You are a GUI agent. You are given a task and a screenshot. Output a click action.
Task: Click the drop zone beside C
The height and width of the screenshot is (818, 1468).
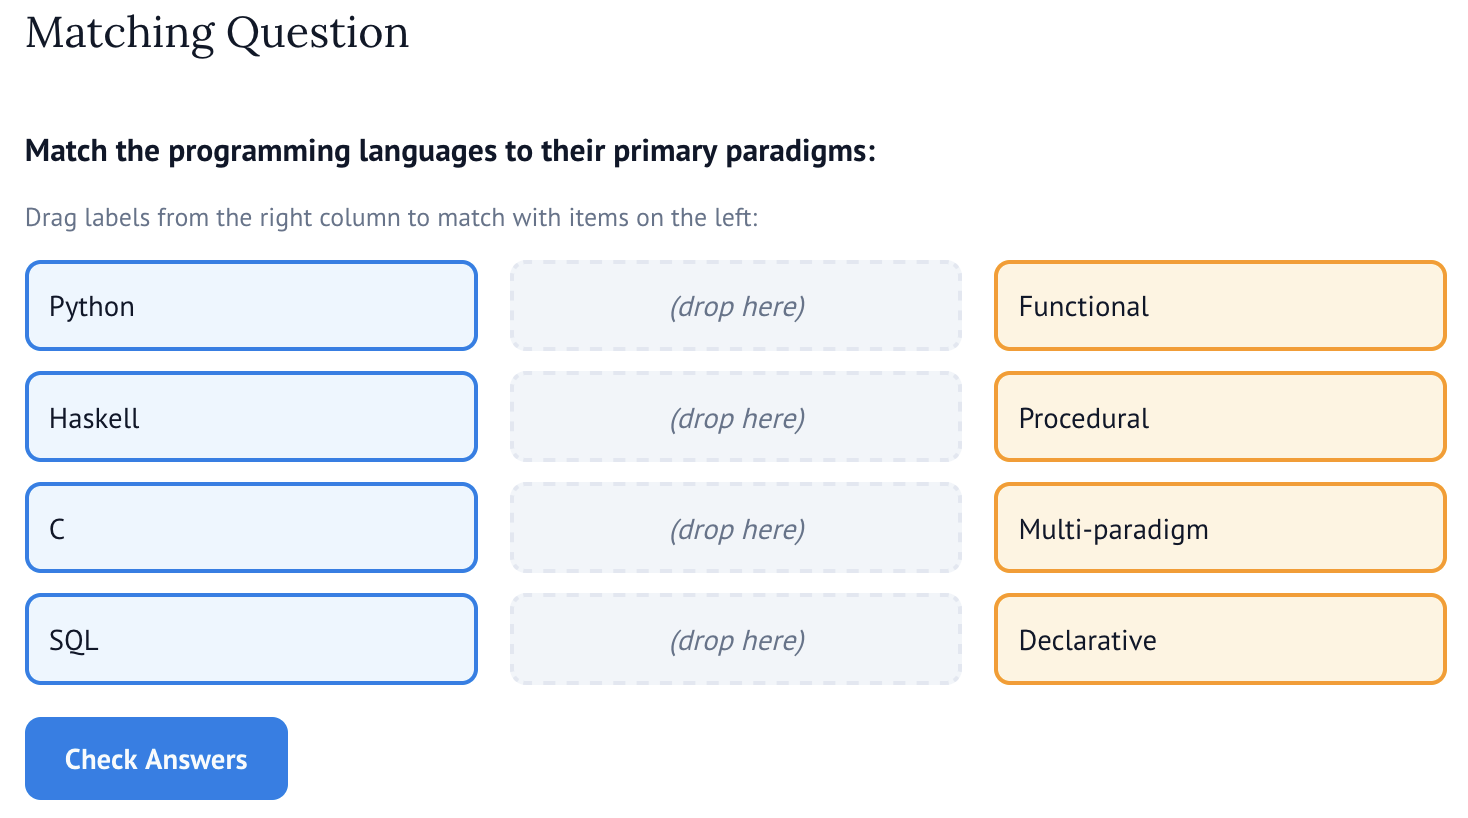[x=736, y=528]
